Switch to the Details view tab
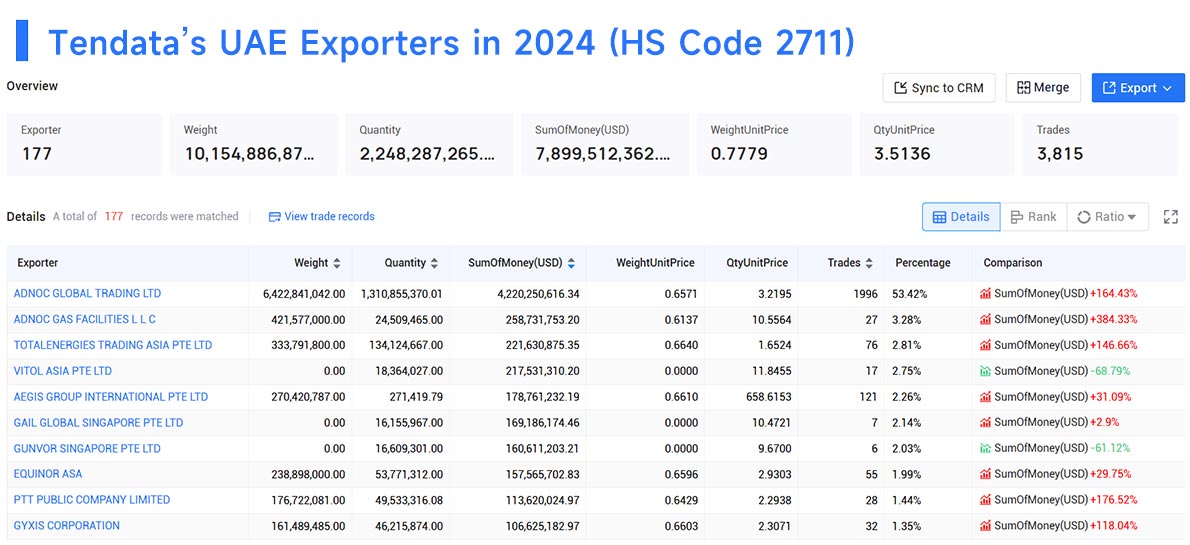Image resolution: width=1190 pixels, height=545 pixels. [961, 217]
